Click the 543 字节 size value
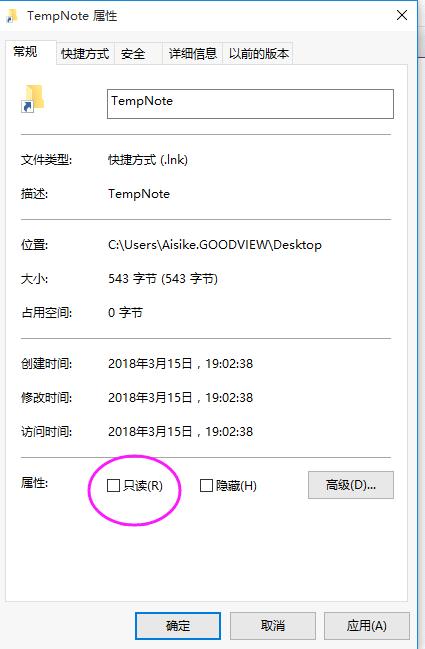This screenshot has height=649, width=425. [x=163, y=279]
